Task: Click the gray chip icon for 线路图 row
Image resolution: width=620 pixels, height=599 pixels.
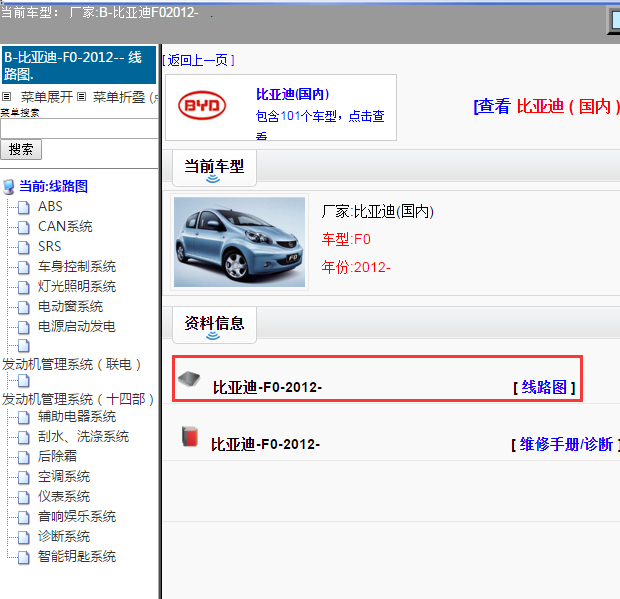Action: pos(189,379)
